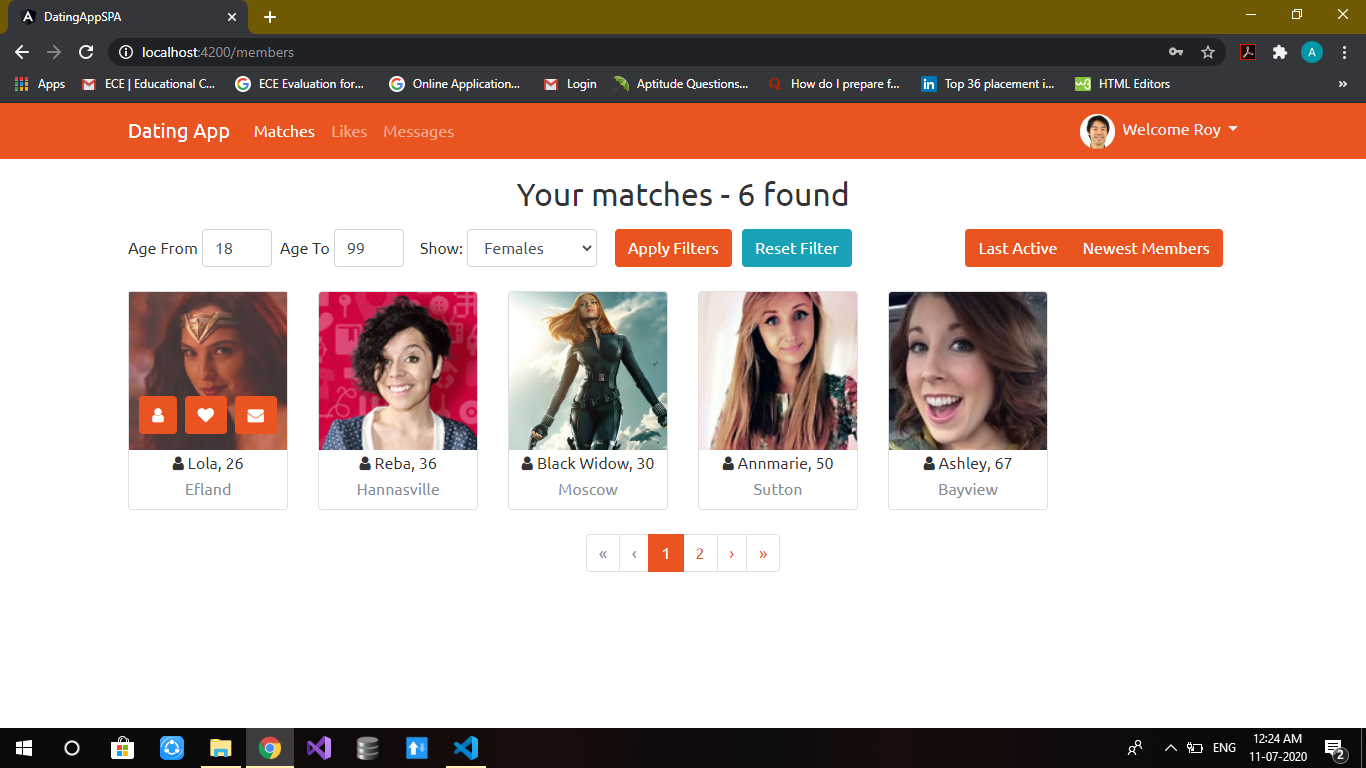Screen dimensions: 1366x768
Task: View Lola's profile via the person icon
Action: [x=158, y=415]
